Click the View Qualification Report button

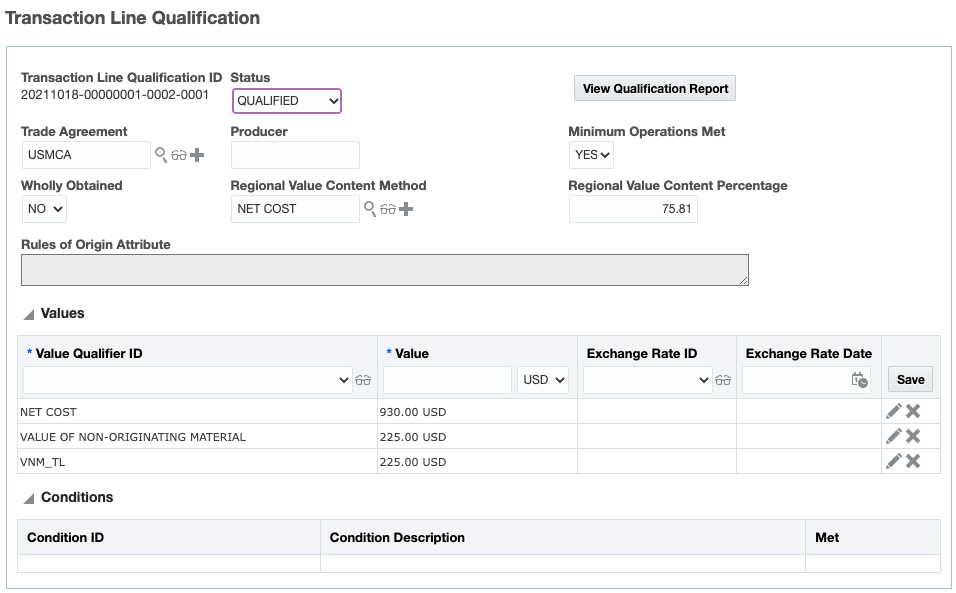click(x=655, y=88)
